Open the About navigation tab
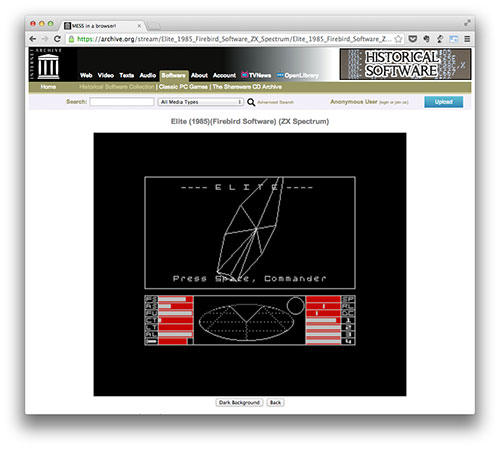The image size is (500, 449). (x=199, y=75)
